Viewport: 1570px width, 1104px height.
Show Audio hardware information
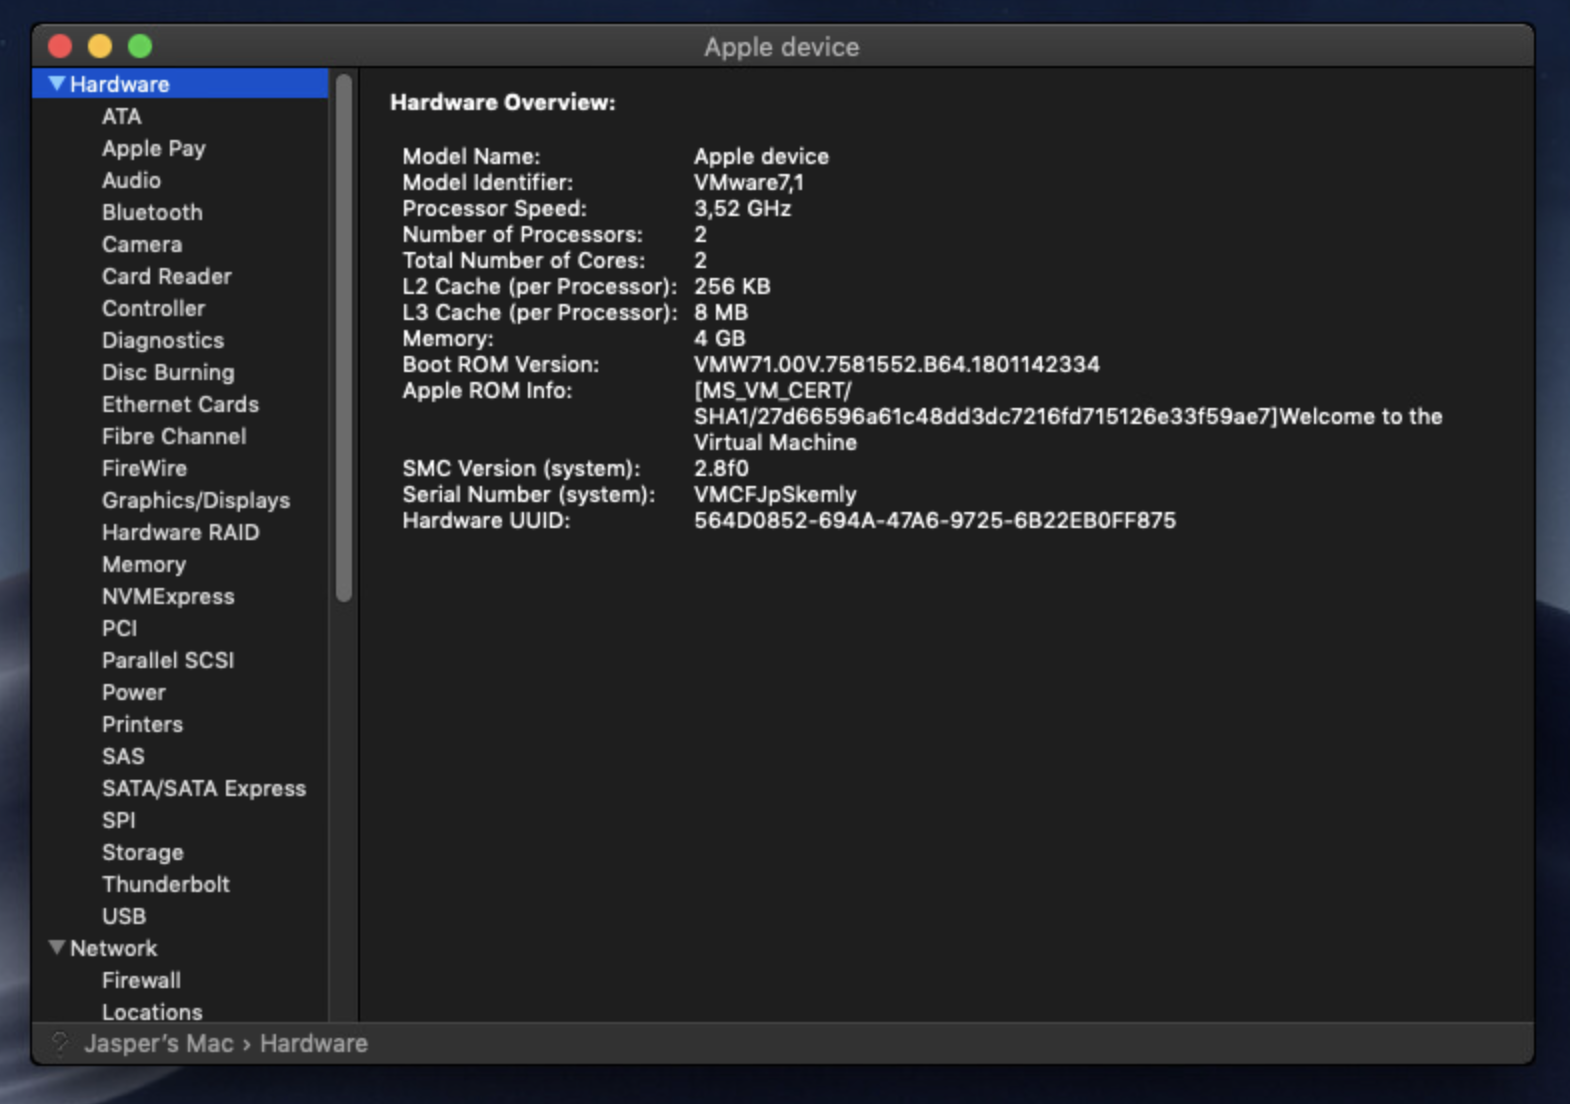(x=131, y=180)
